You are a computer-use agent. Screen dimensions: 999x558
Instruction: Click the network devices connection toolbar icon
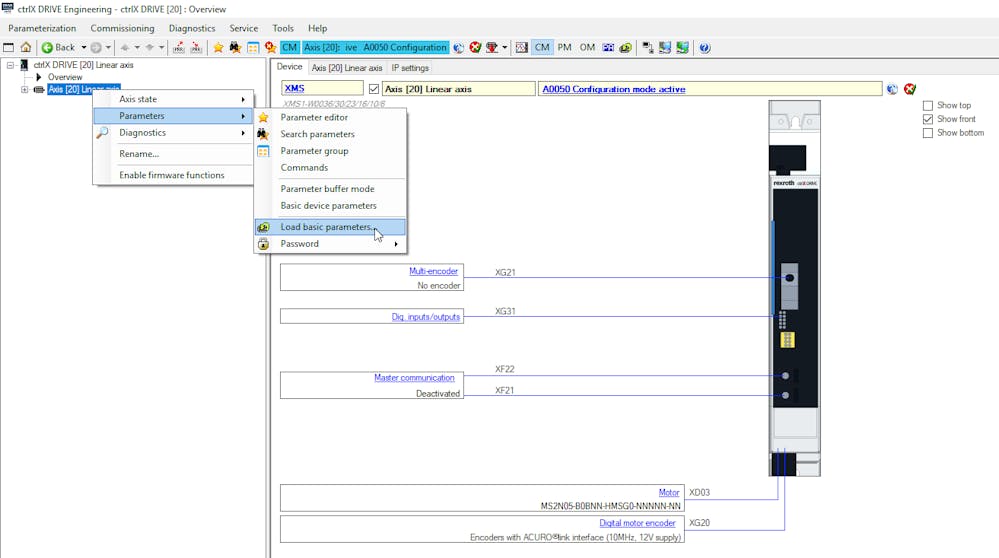tap(648, 47)
